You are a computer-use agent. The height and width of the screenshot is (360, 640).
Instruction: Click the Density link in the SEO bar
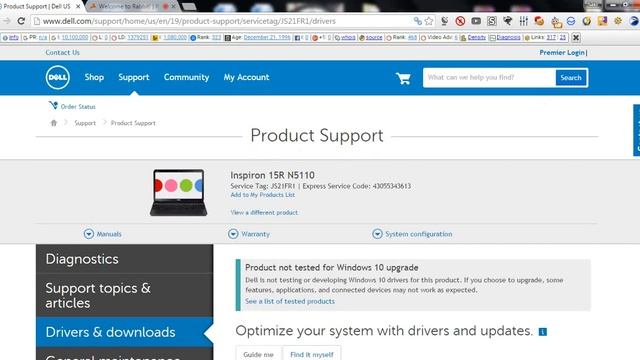coord(476,37)
